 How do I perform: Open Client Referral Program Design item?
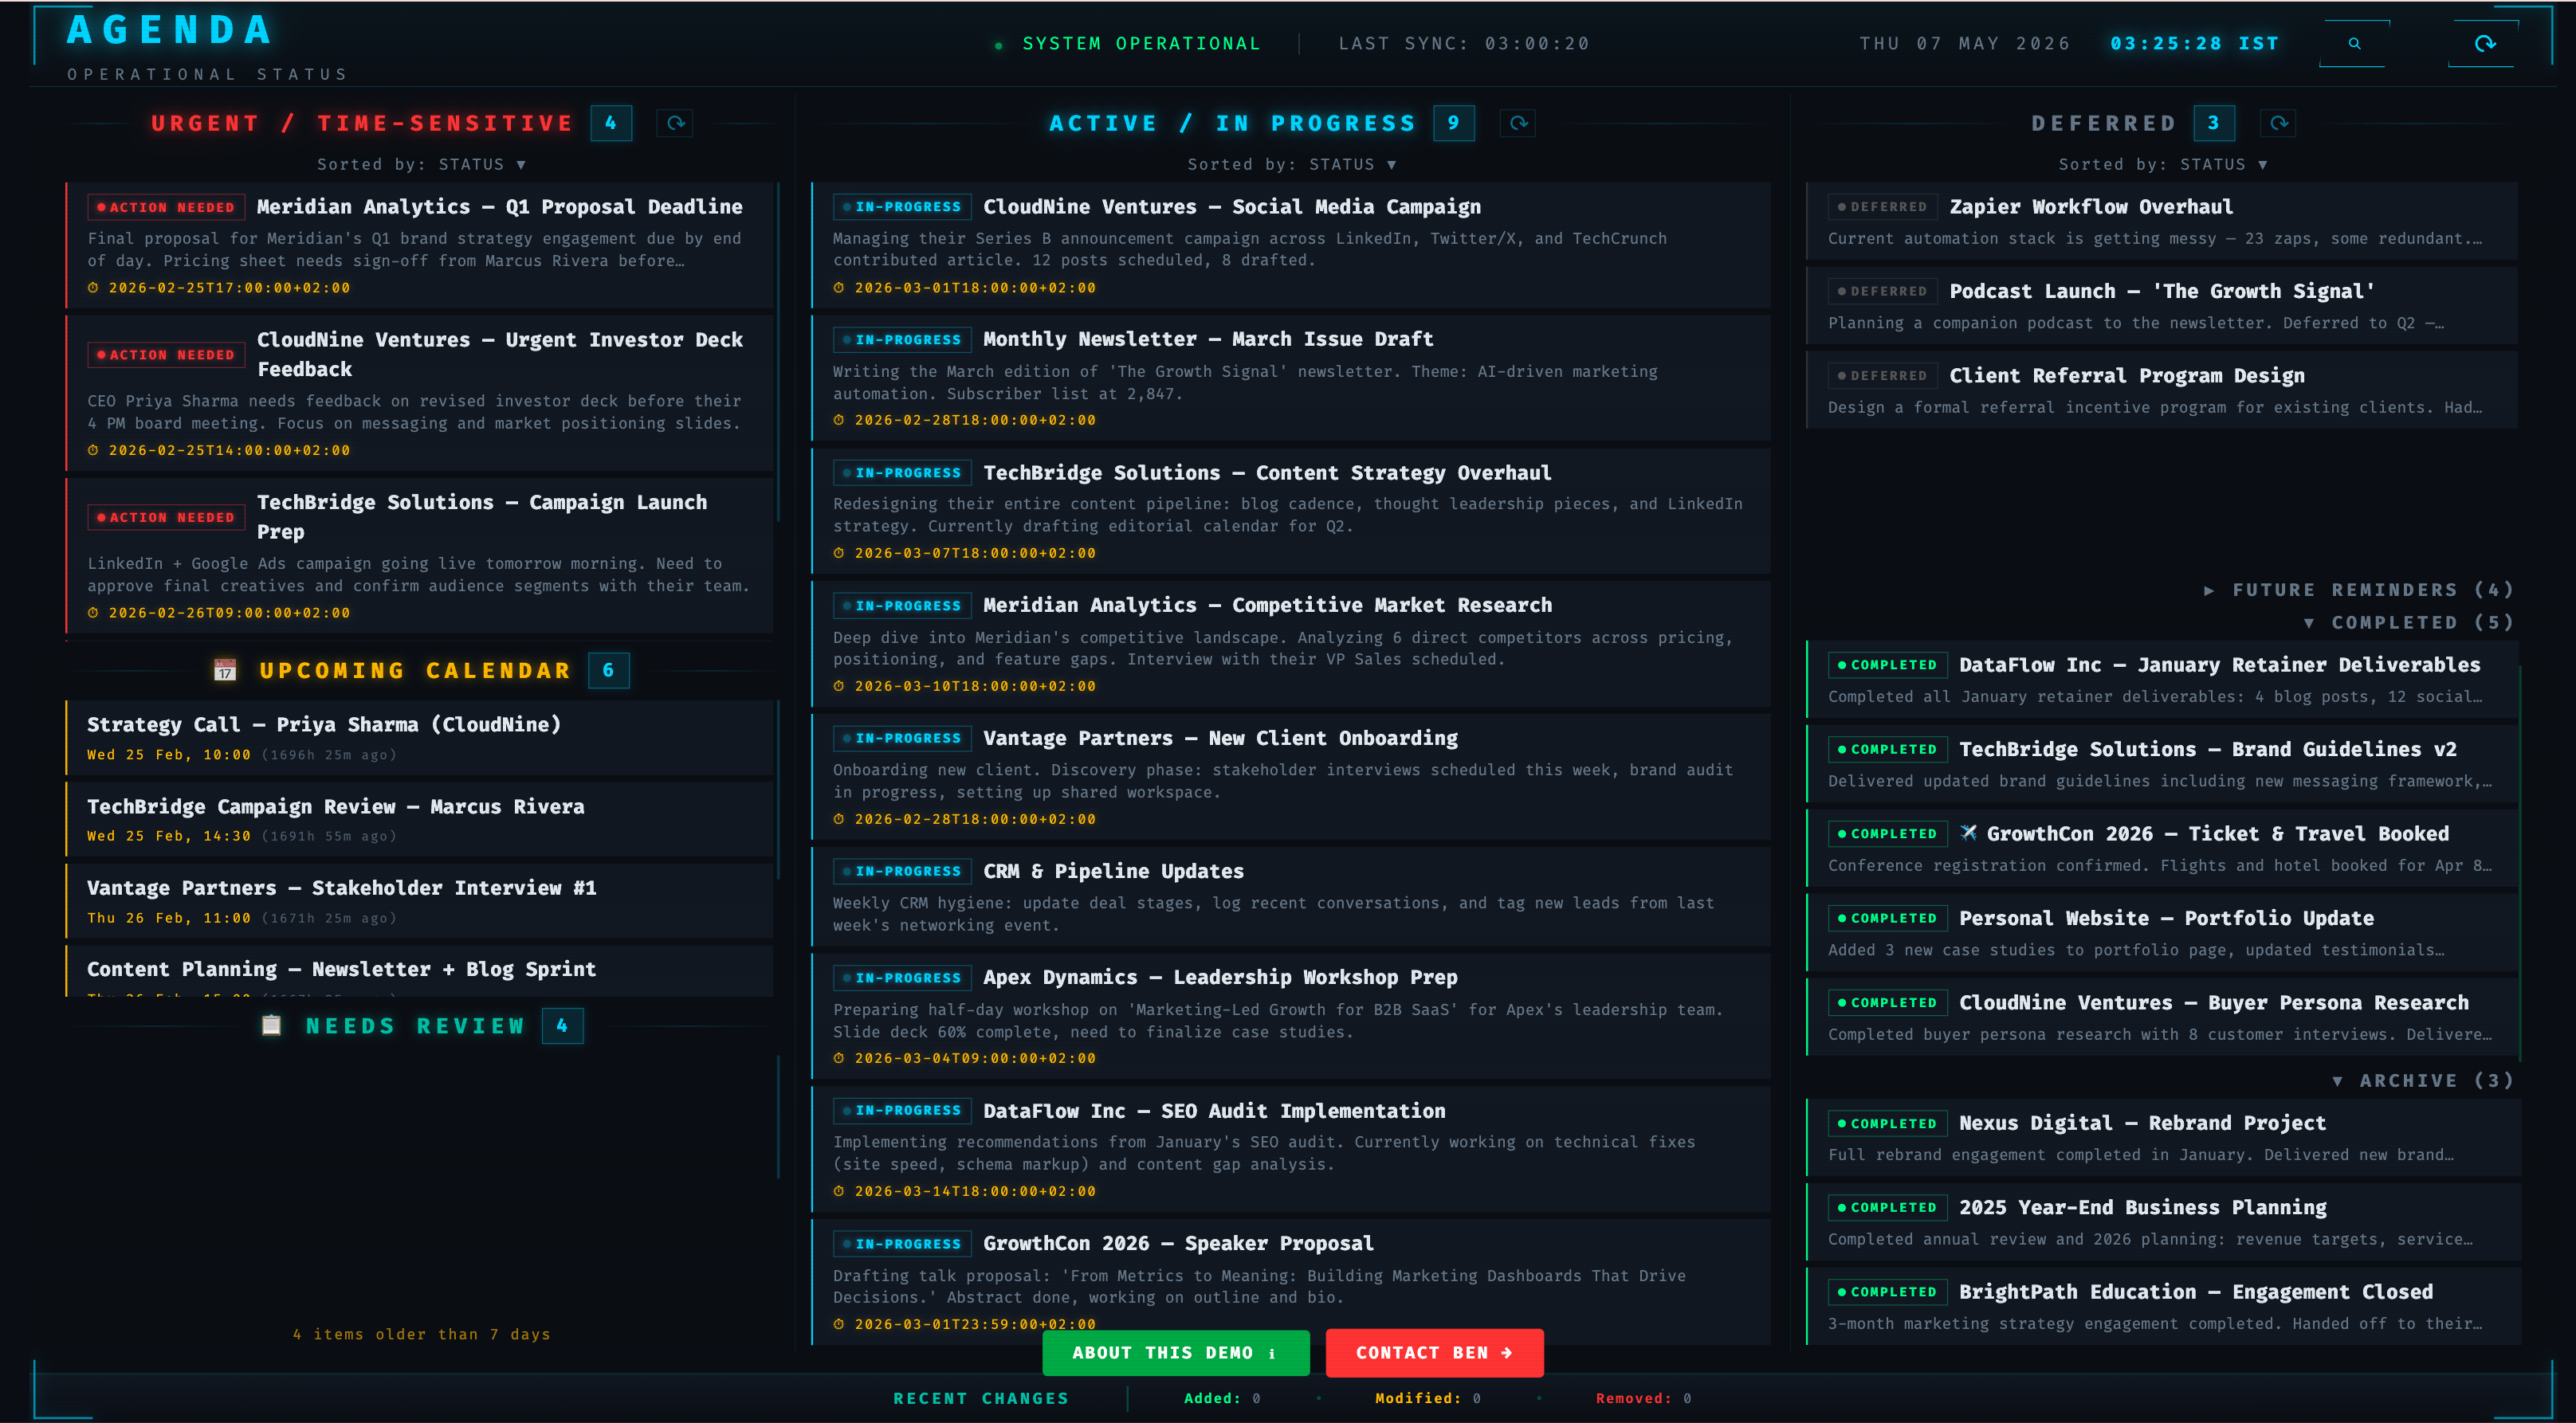pyautogui.click(x=2162, y=390)
